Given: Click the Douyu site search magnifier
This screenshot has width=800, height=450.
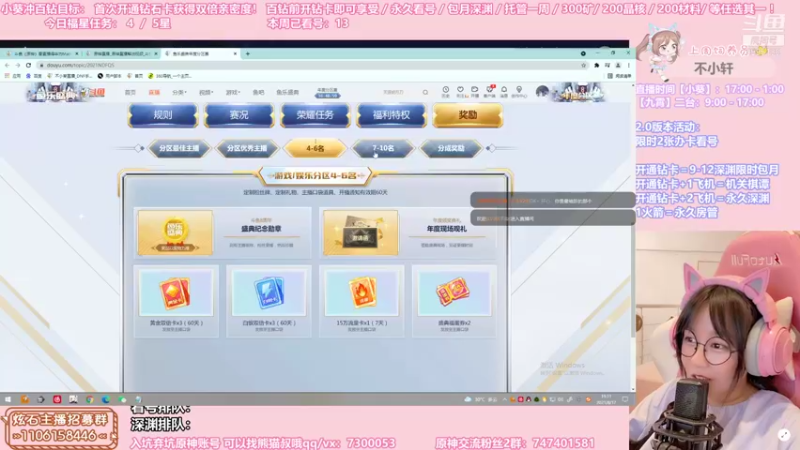Looking at the screenshot, I should (425, 92).
